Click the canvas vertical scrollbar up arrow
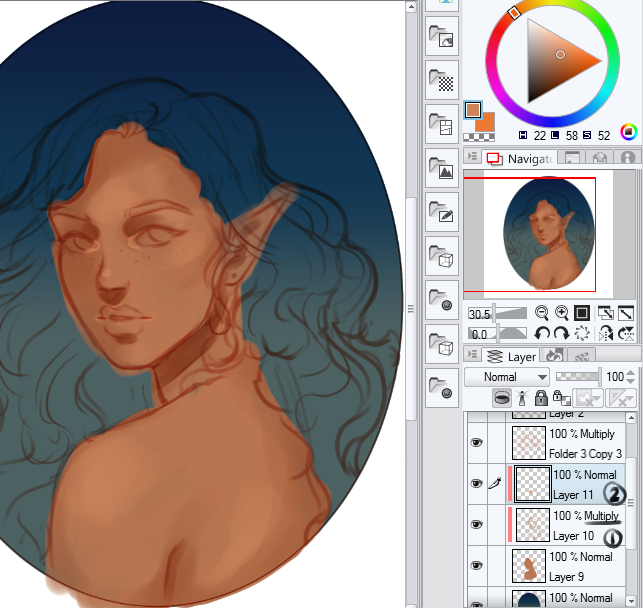643x608 pixels. point(411,6)
